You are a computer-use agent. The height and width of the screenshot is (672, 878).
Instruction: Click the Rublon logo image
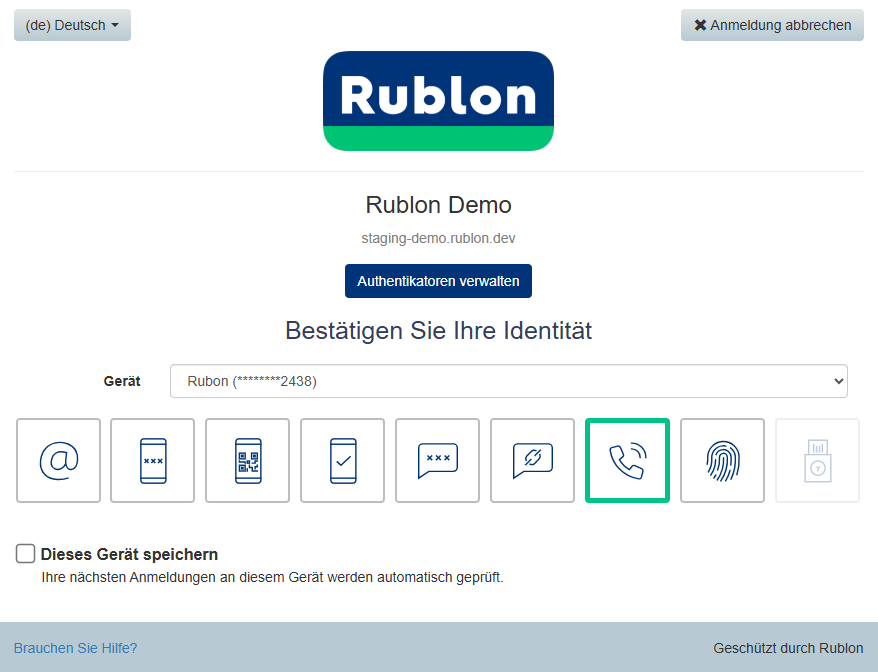tap(438, 101)
